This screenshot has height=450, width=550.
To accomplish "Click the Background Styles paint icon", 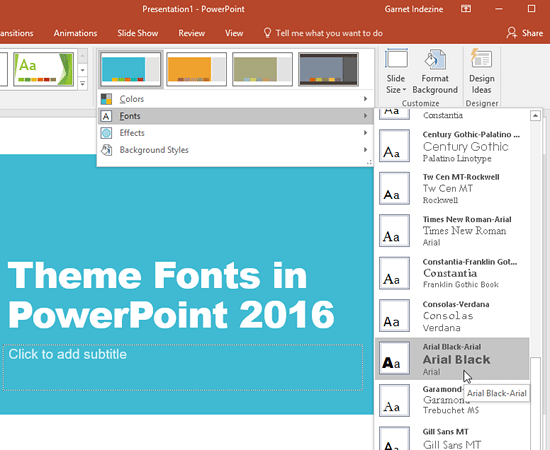I will (106, 150).
